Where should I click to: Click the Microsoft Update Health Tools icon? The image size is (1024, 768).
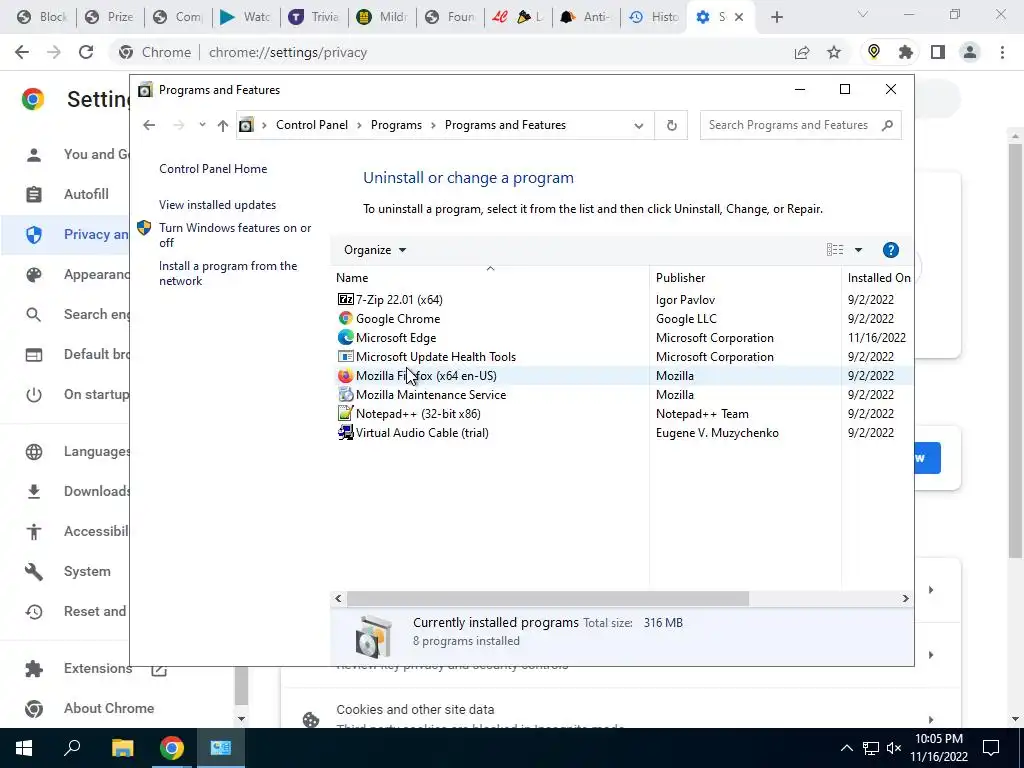[x=345, y=357]
